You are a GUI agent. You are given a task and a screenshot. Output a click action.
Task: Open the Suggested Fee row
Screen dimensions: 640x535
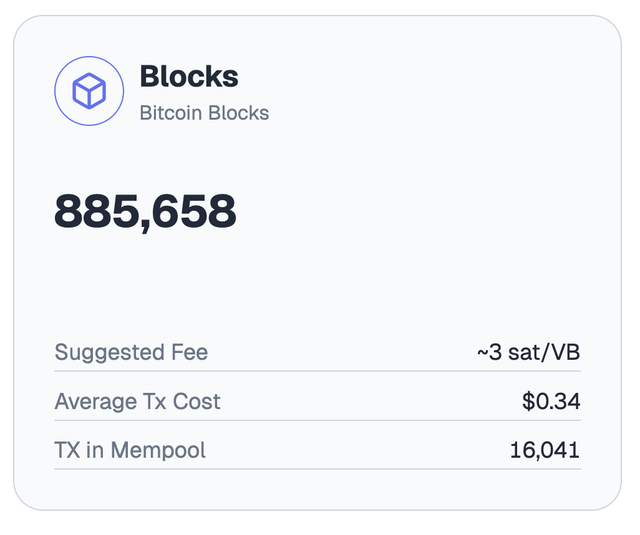click(318, 352)
